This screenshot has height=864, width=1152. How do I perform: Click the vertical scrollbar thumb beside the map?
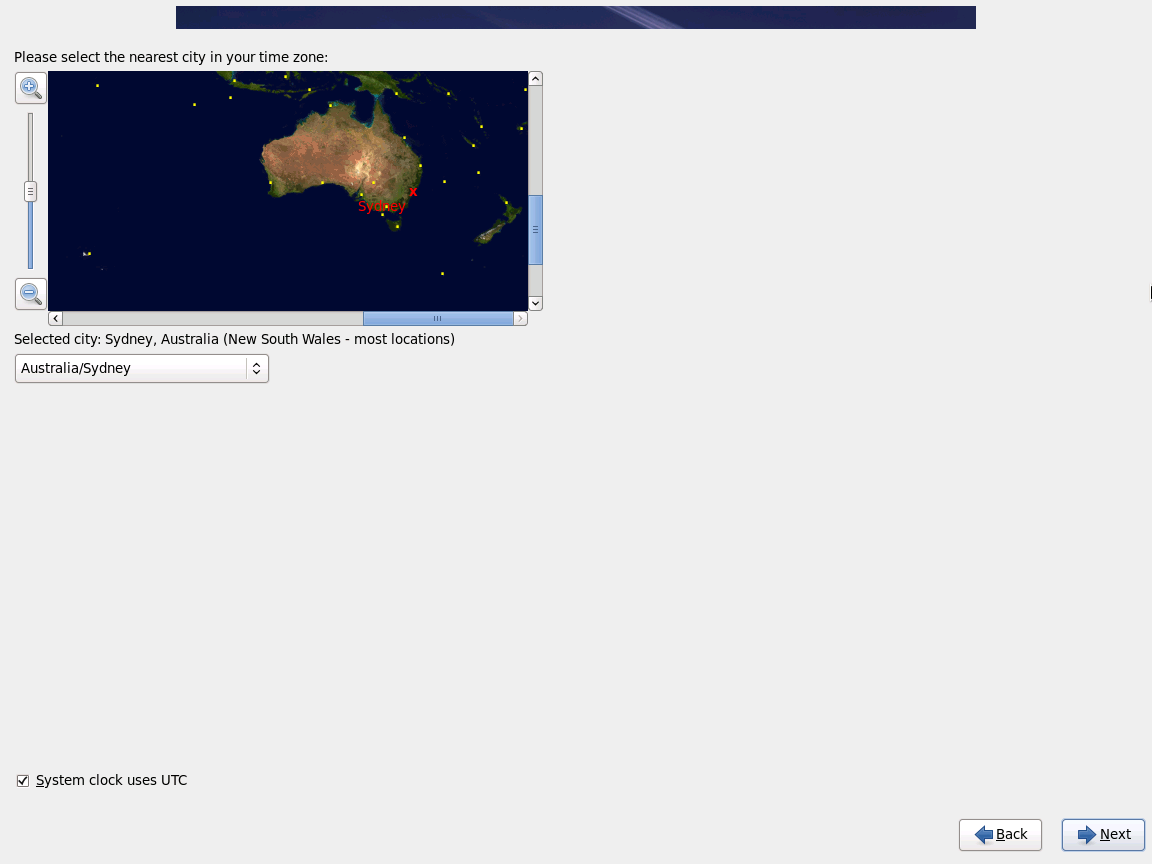[x=535, y=230]
